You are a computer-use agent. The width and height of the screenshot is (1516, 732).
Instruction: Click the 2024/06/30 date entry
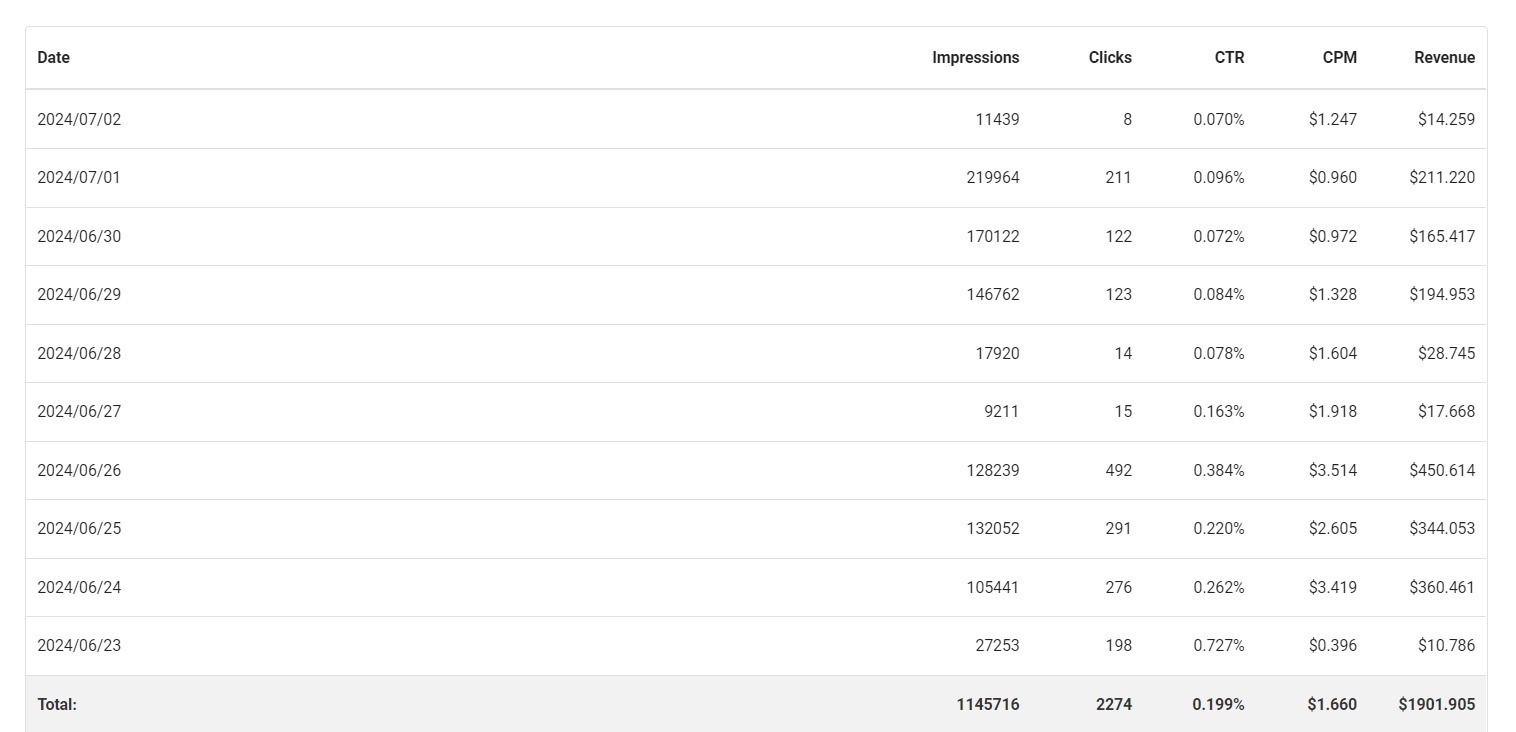(79, 237)
